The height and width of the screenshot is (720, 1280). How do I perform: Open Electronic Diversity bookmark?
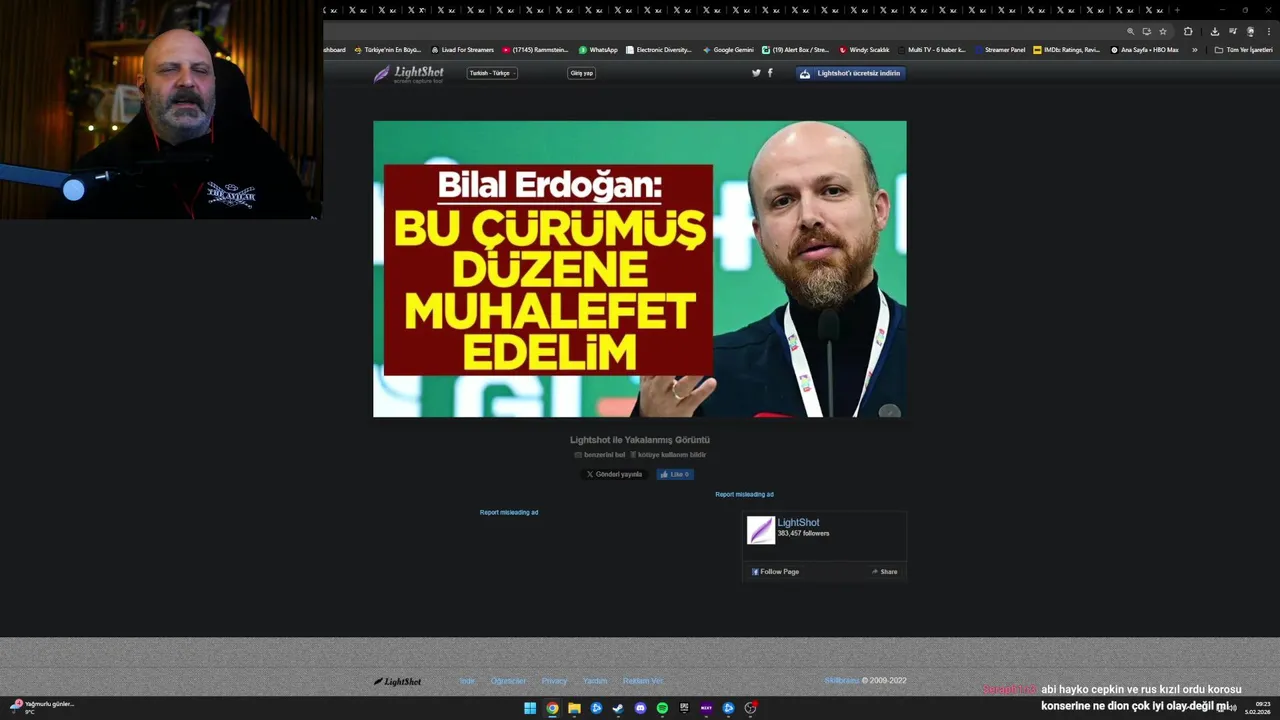(x=658, y=49)
